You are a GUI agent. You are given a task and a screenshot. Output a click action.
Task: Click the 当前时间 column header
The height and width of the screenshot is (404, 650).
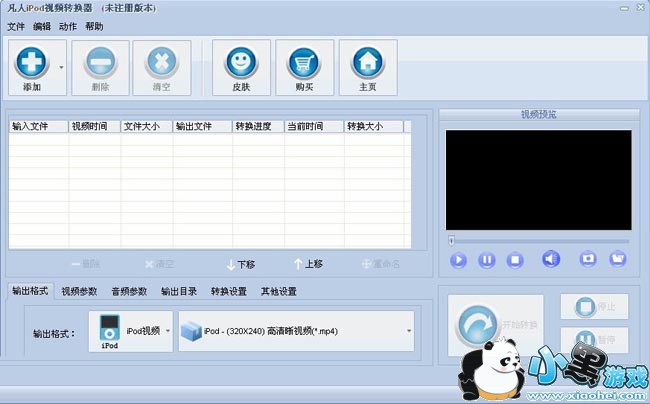coord(314,126)
